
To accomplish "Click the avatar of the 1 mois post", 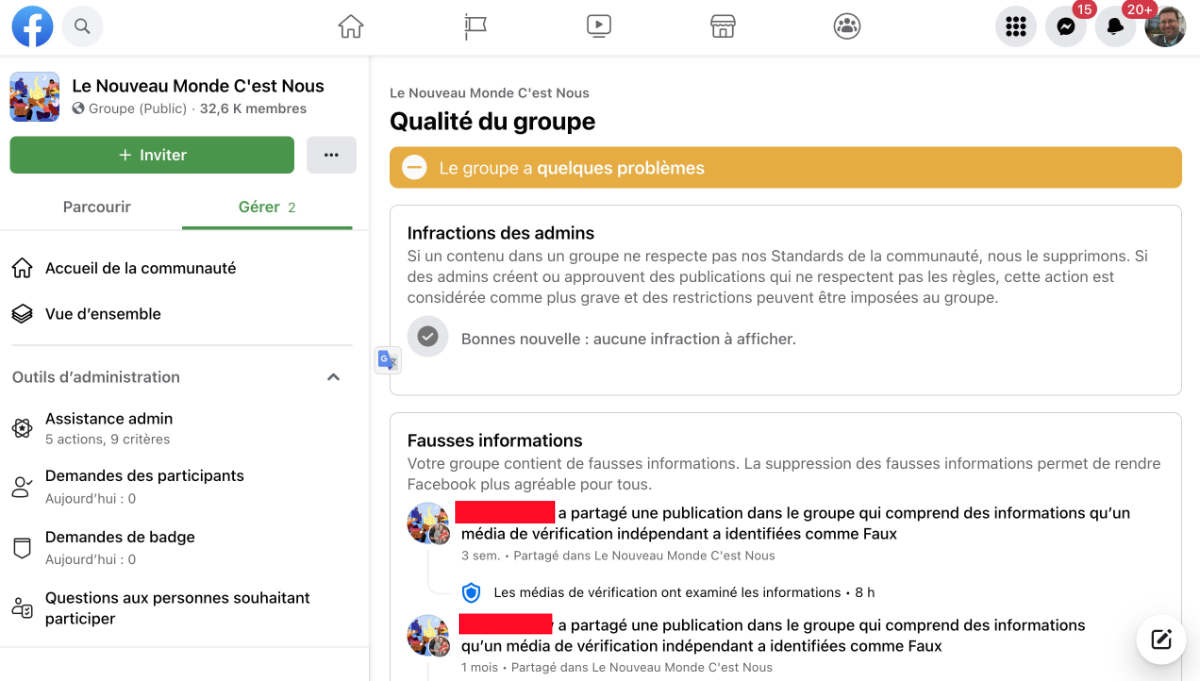I will [x=428, y=636].
